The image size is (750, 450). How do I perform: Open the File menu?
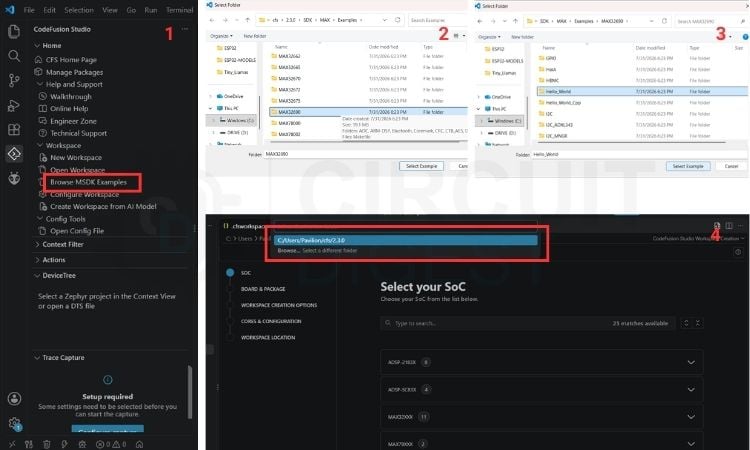point(29,10)
